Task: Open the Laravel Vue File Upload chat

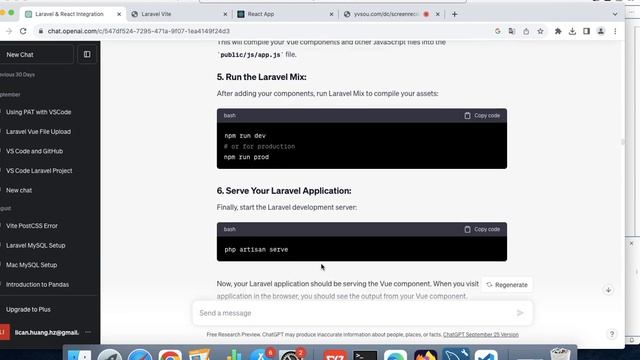Action: coord(38,131)
